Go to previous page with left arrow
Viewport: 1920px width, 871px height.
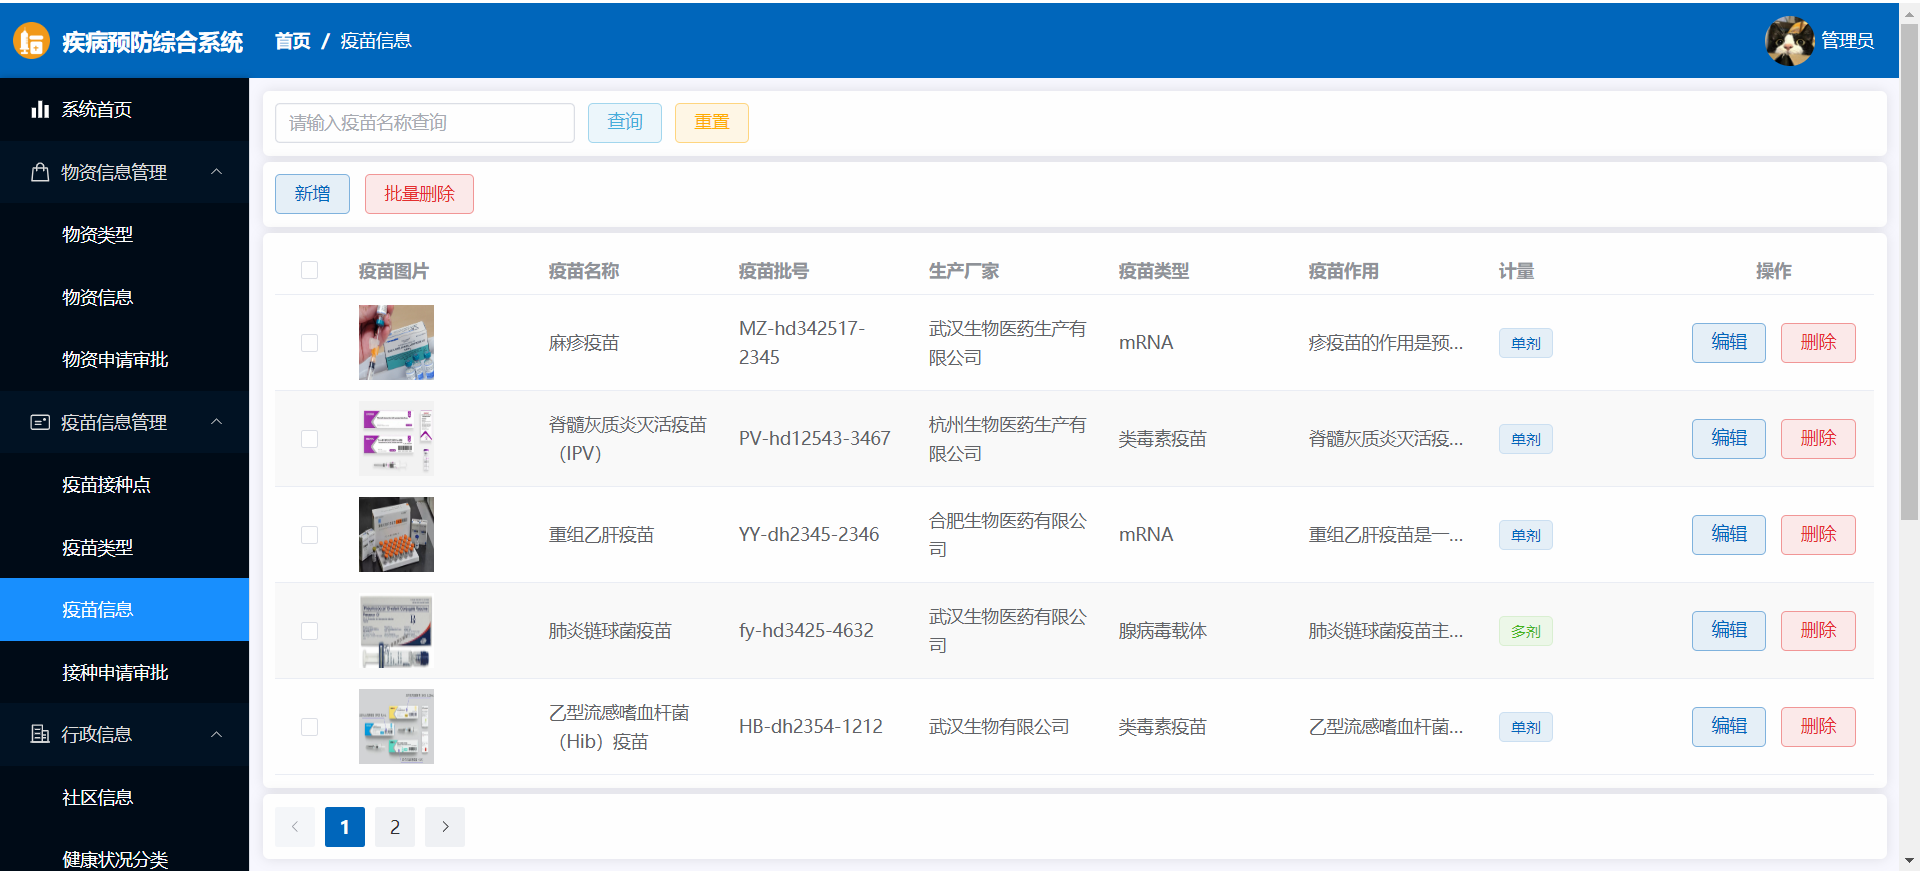[295, 827]
